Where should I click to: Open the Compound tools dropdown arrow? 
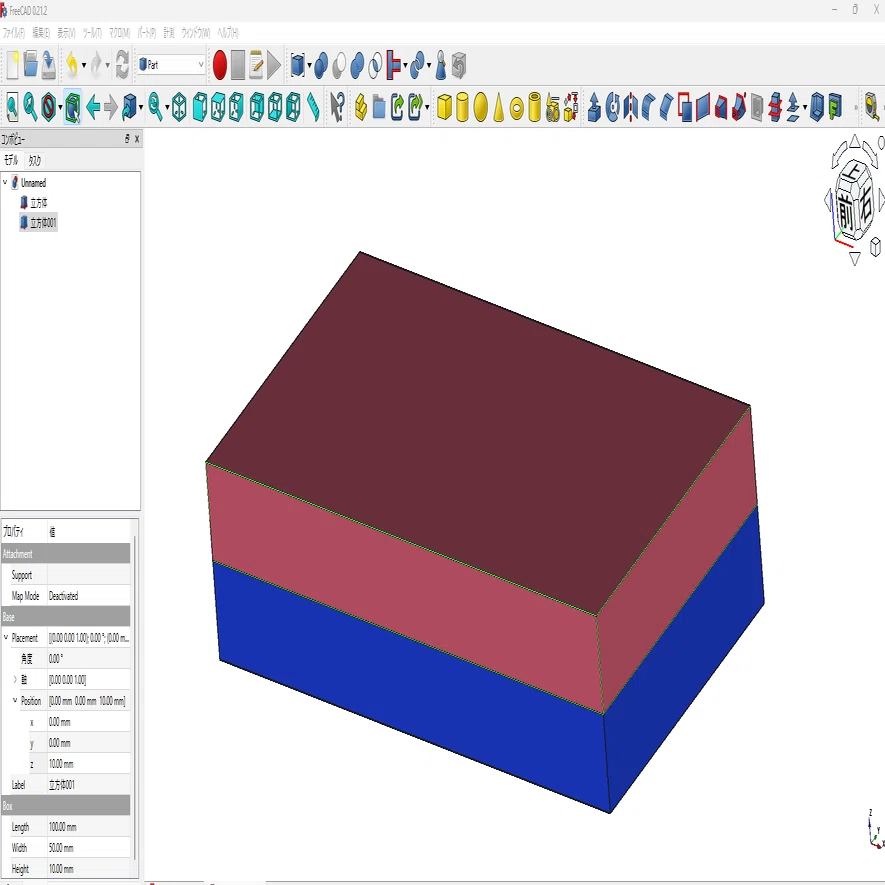309,65
